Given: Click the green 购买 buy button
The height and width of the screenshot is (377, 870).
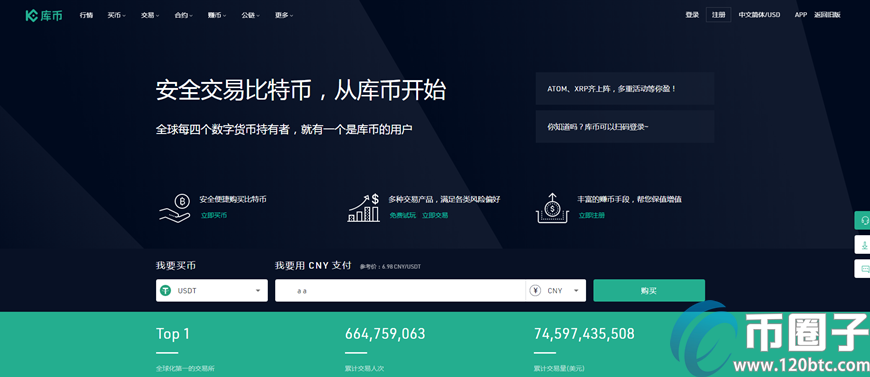Looking at the screenshot, I should point(649,290).
